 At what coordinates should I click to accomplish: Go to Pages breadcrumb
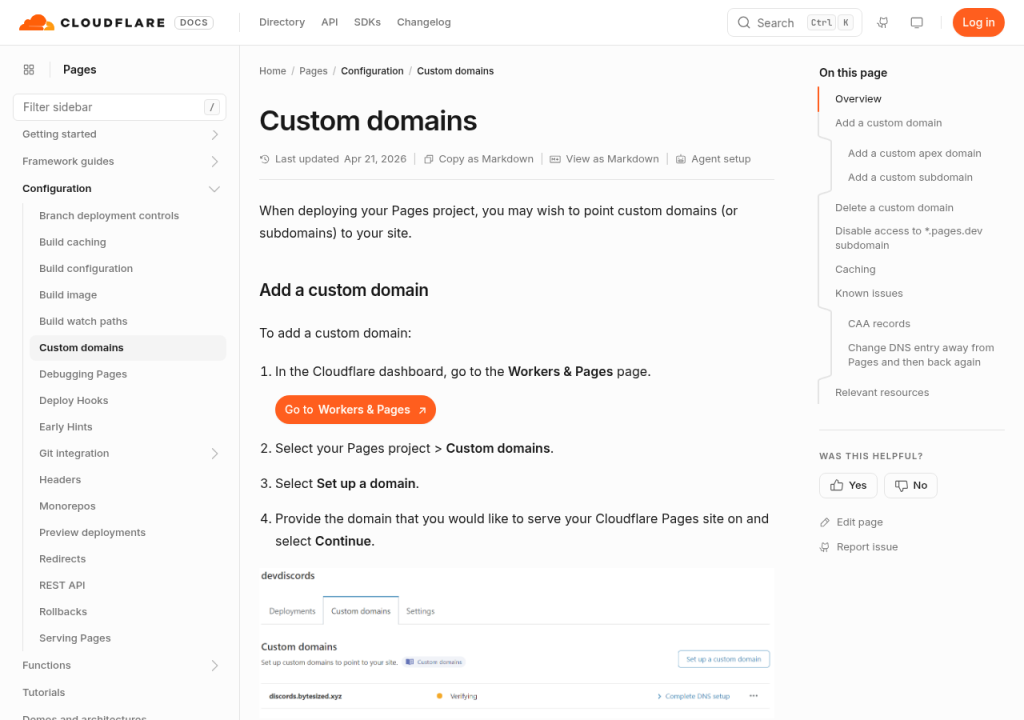coord(313,71)
